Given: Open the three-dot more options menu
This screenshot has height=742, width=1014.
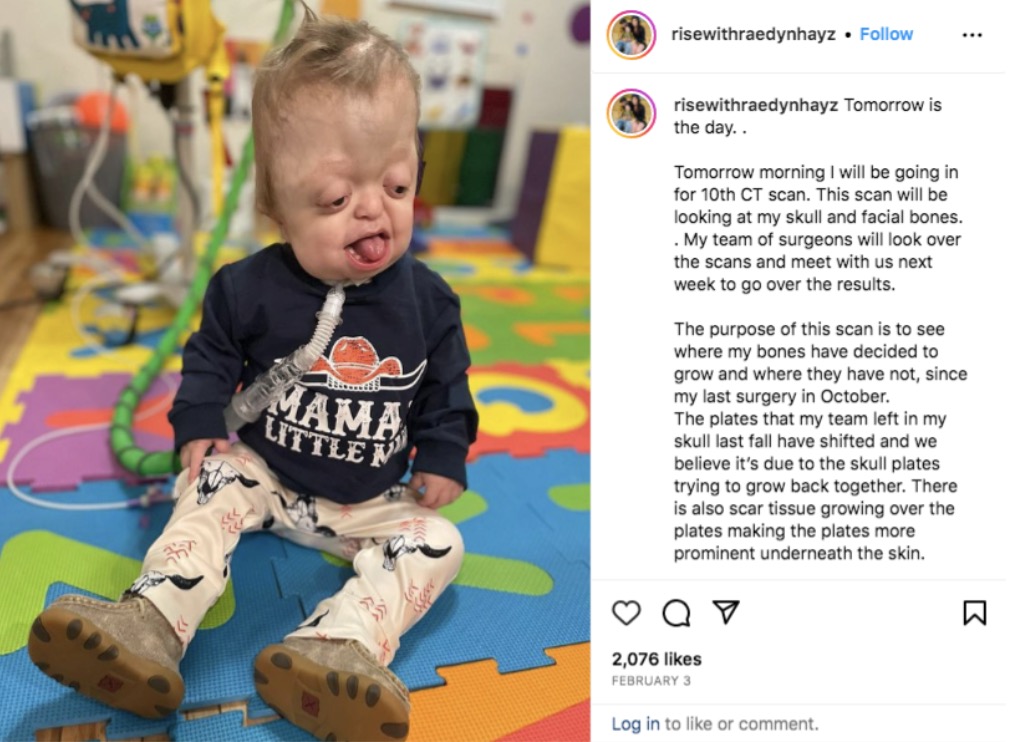Looking at the screenshot, I should click(x=972, y=35).
